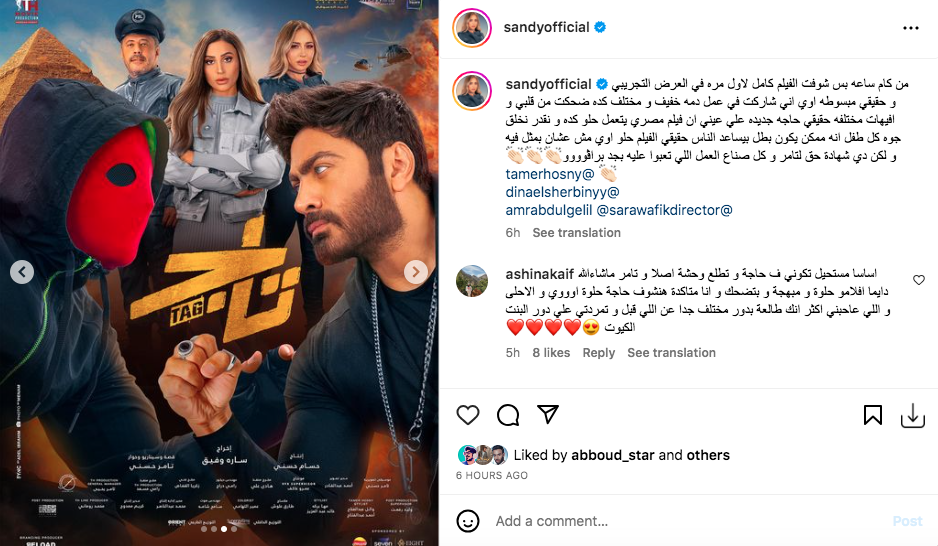This screenshot has height=546, width=938.
Task: Open comments via the speech bubble icon
Action: point(508,414)
